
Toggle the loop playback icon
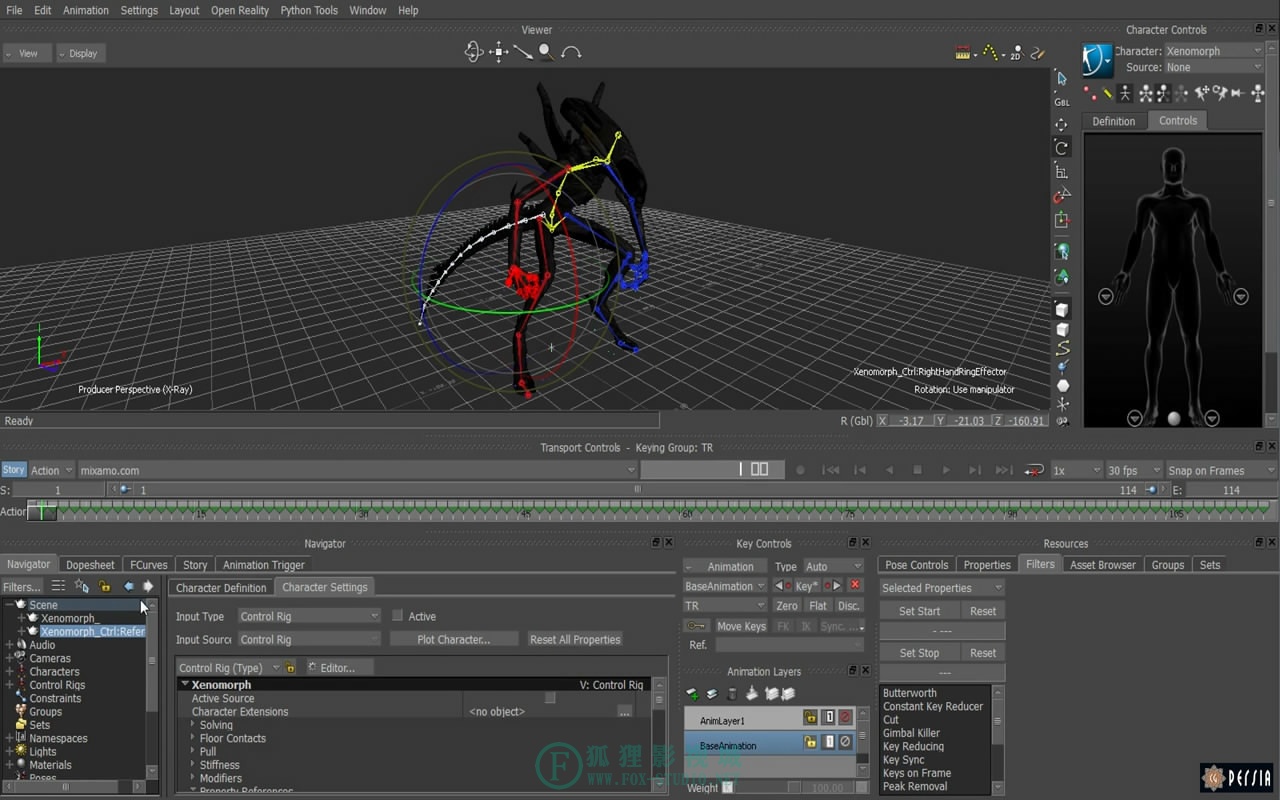pyautogui.click(x=1034, y=470)
